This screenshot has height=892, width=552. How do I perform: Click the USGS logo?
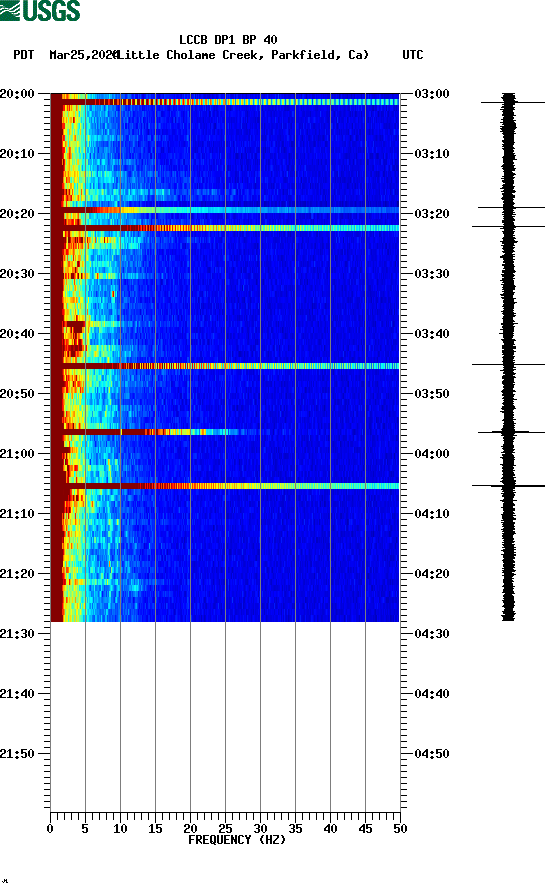pyautogui.click(x=40, y=11)
